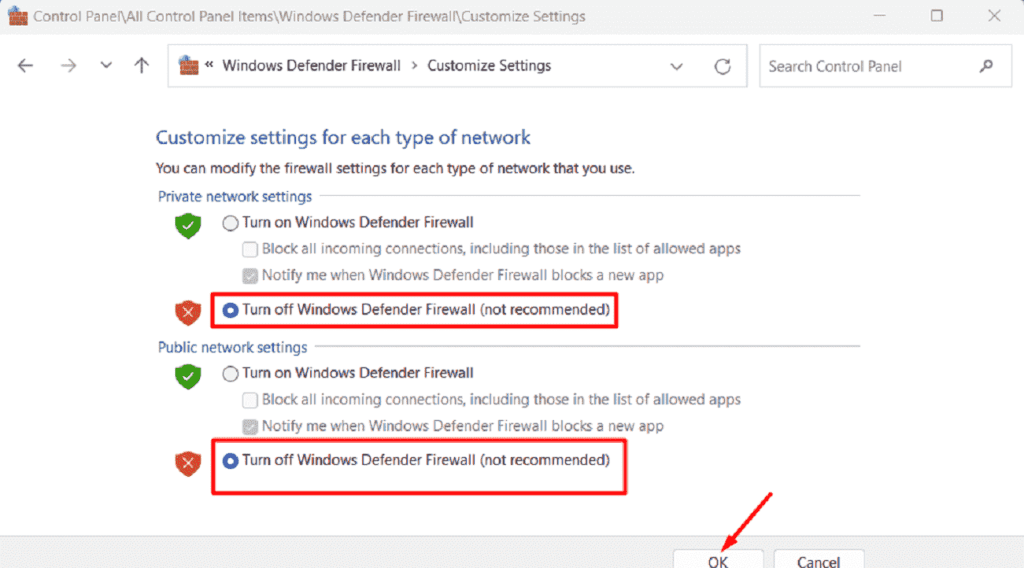1024x568 pixels.
Task: Click 'Customize settings for each type of network' heading
Action: 343,138
